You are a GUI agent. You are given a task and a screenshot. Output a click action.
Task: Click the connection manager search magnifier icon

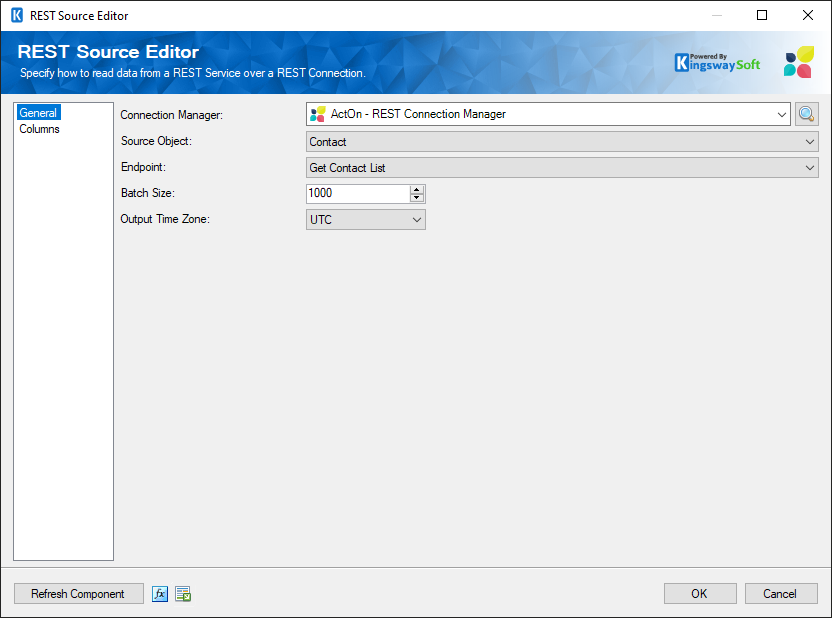point(806,114)
